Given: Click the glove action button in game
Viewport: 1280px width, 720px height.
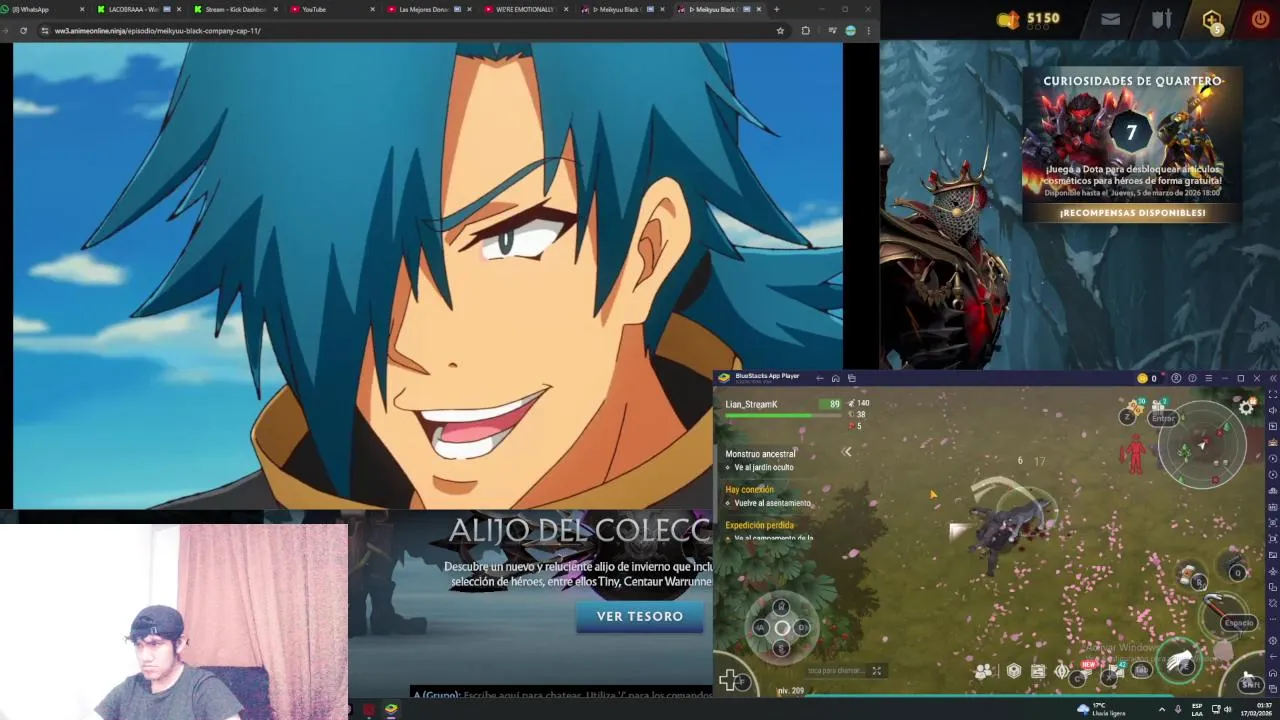Looking at the screenshot, I should (x=1181, y=661).
